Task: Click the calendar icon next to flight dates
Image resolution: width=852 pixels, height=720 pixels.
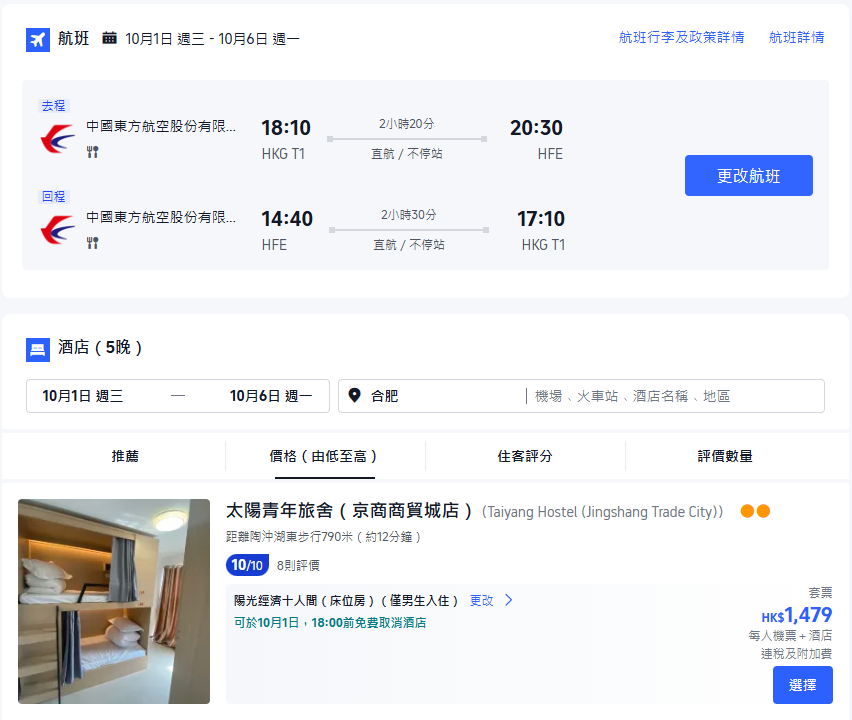Action: (x=108, y=40)
